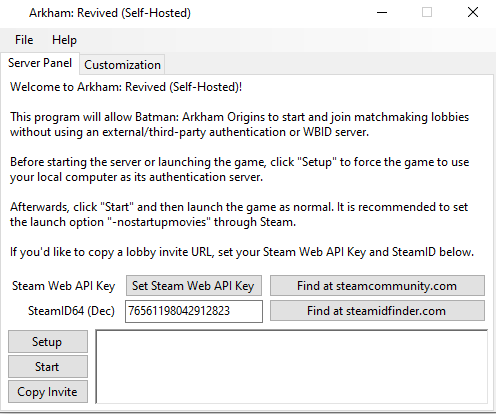Screen dimensions: 496x414
Task: Select the Server Panel tab
Action: tap(40, 63)
